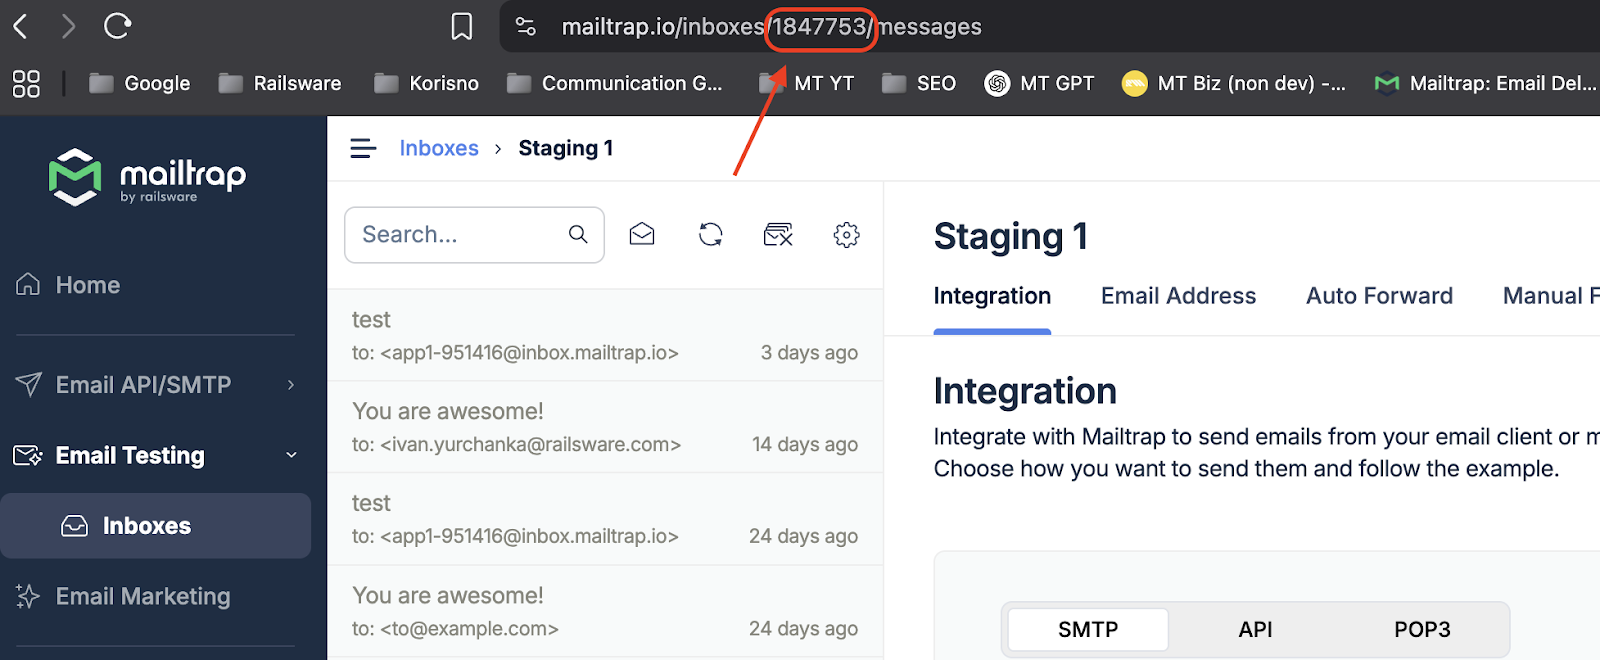The image size is (1600, 660).
Task: Open the MT GPT bookmark
Action: [1040, 84]
